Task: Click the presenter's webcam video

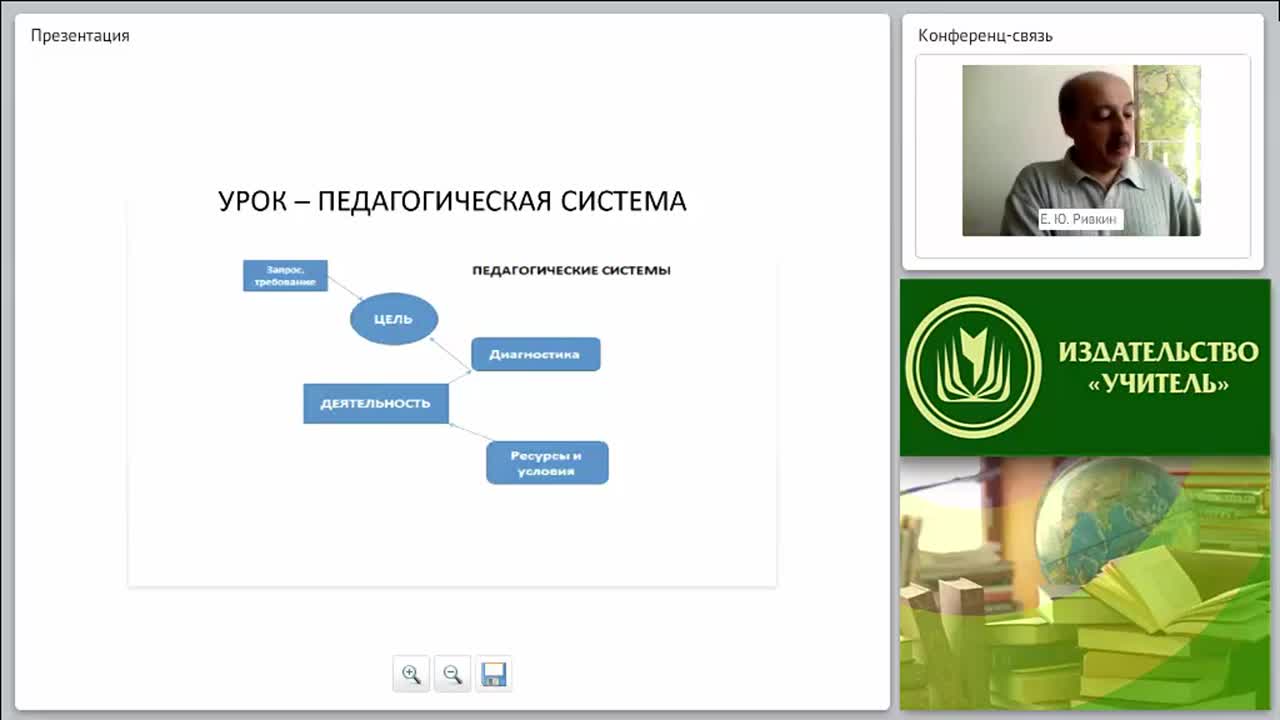Action: coord(1081,151)
